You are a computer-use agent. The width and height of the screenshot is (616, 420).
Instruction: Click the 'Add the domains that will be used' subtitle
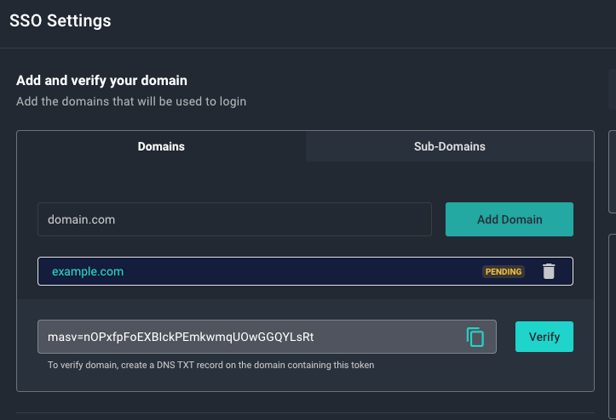point(131,101)
